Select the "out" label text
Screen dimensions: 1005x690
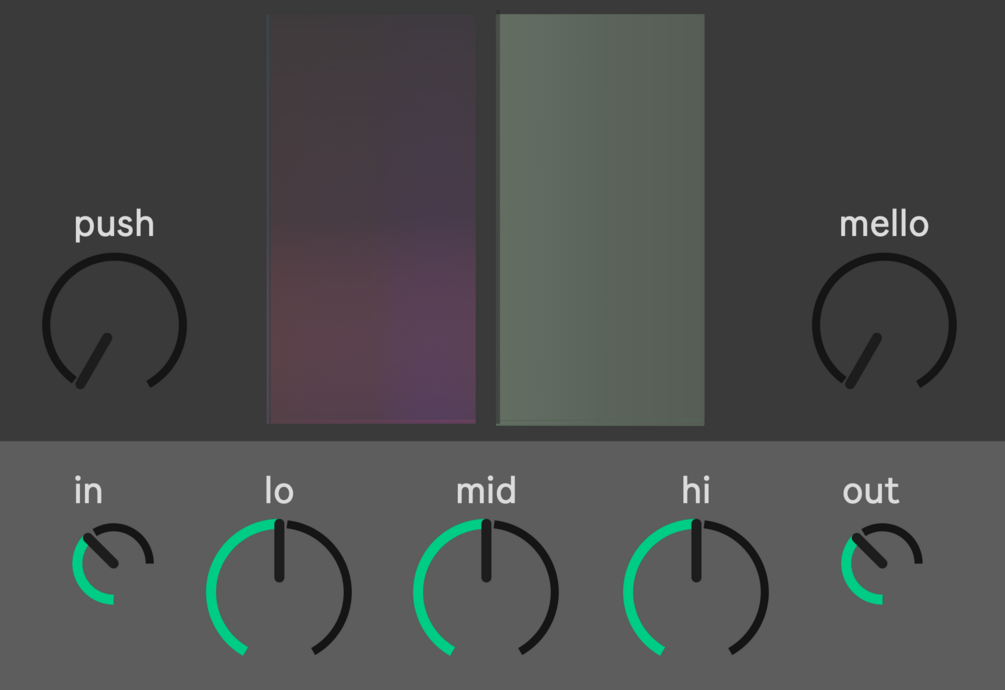point(871,491)
